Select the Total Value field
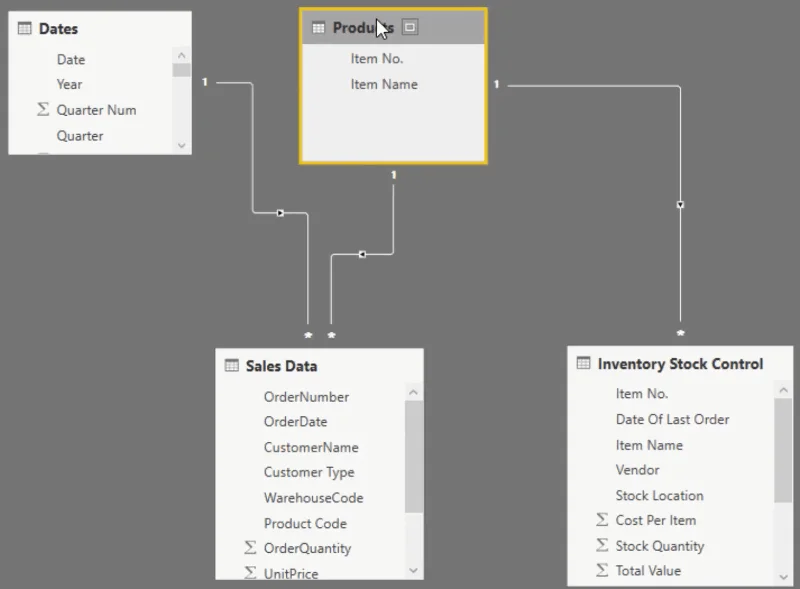The image size is (800, 589). tap(648, 570)
